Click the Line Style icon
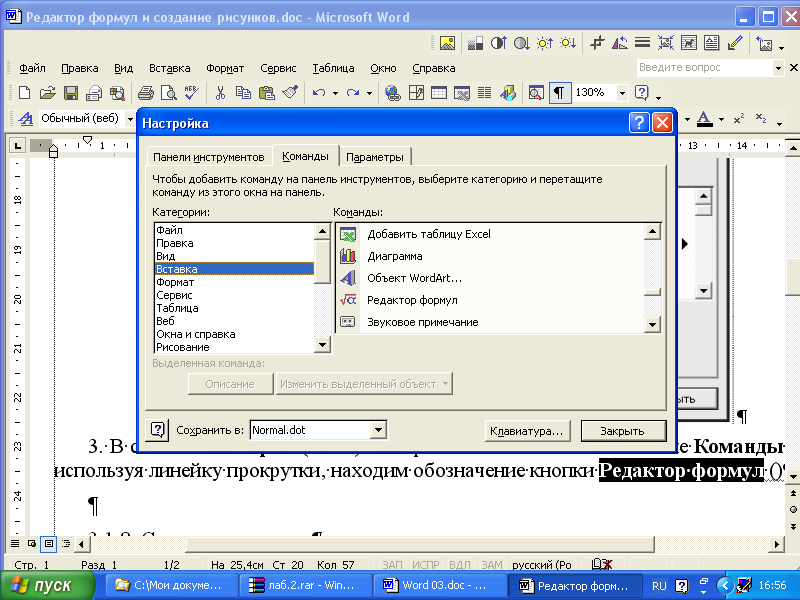The image size is (800, 600). coord(642,43)
